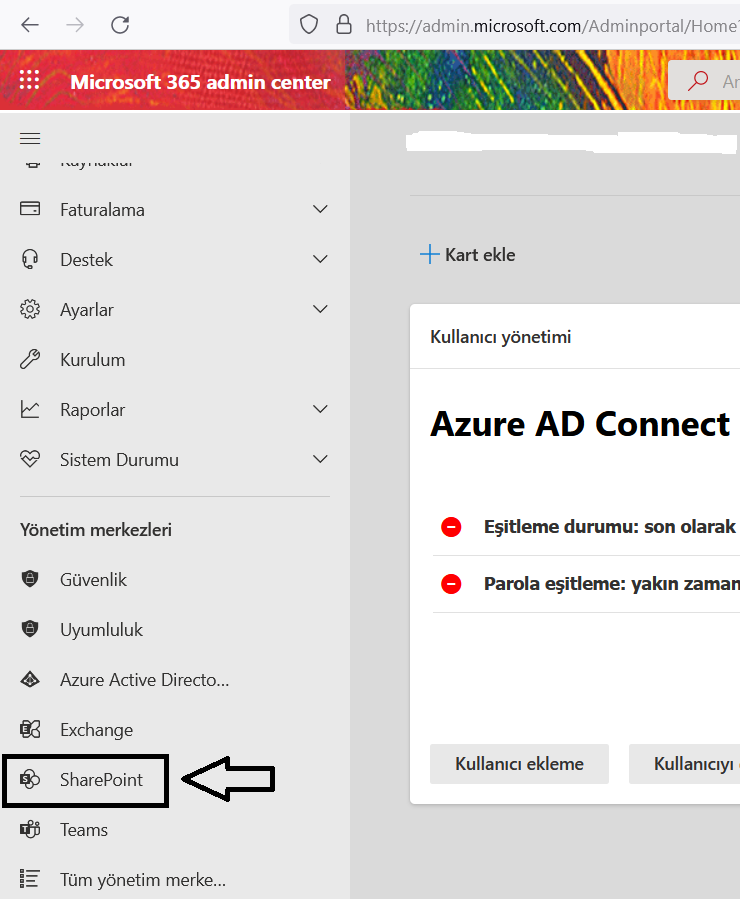Click the Yönetim merkezleri heading
This screenshot has width=740, height=899.
point(96,530)
